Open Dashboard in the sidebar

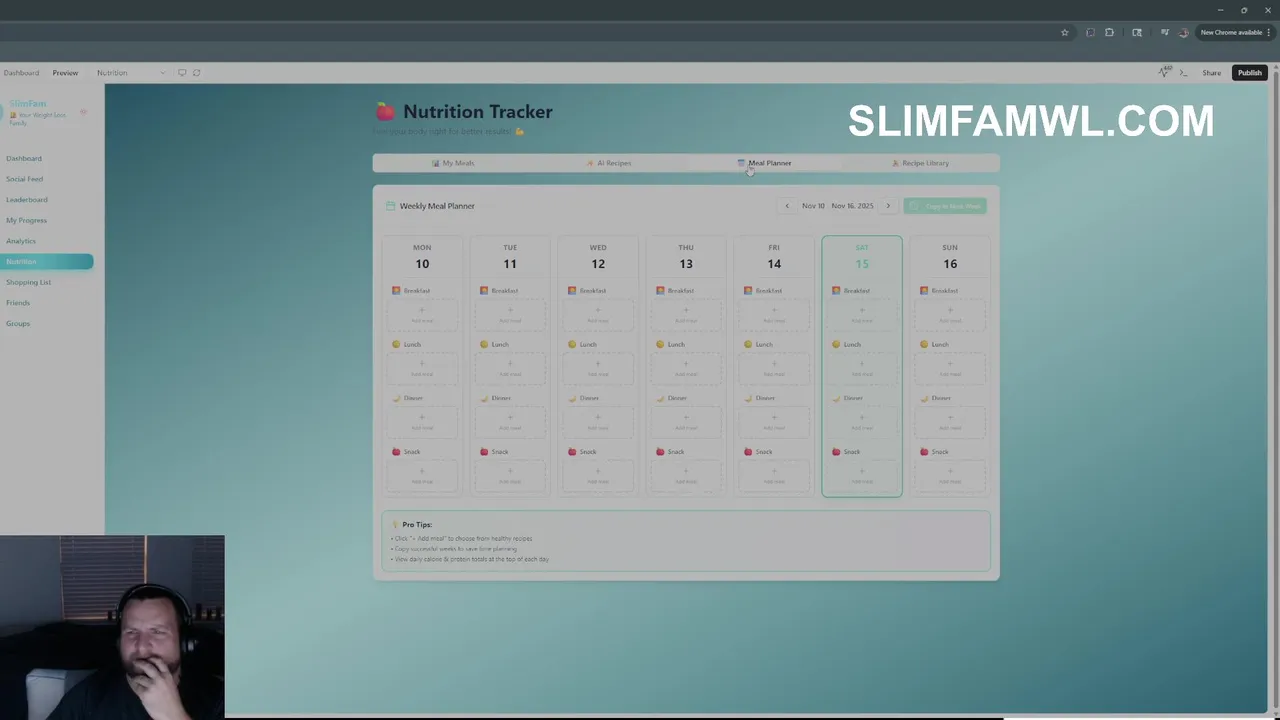pos(24,158)
